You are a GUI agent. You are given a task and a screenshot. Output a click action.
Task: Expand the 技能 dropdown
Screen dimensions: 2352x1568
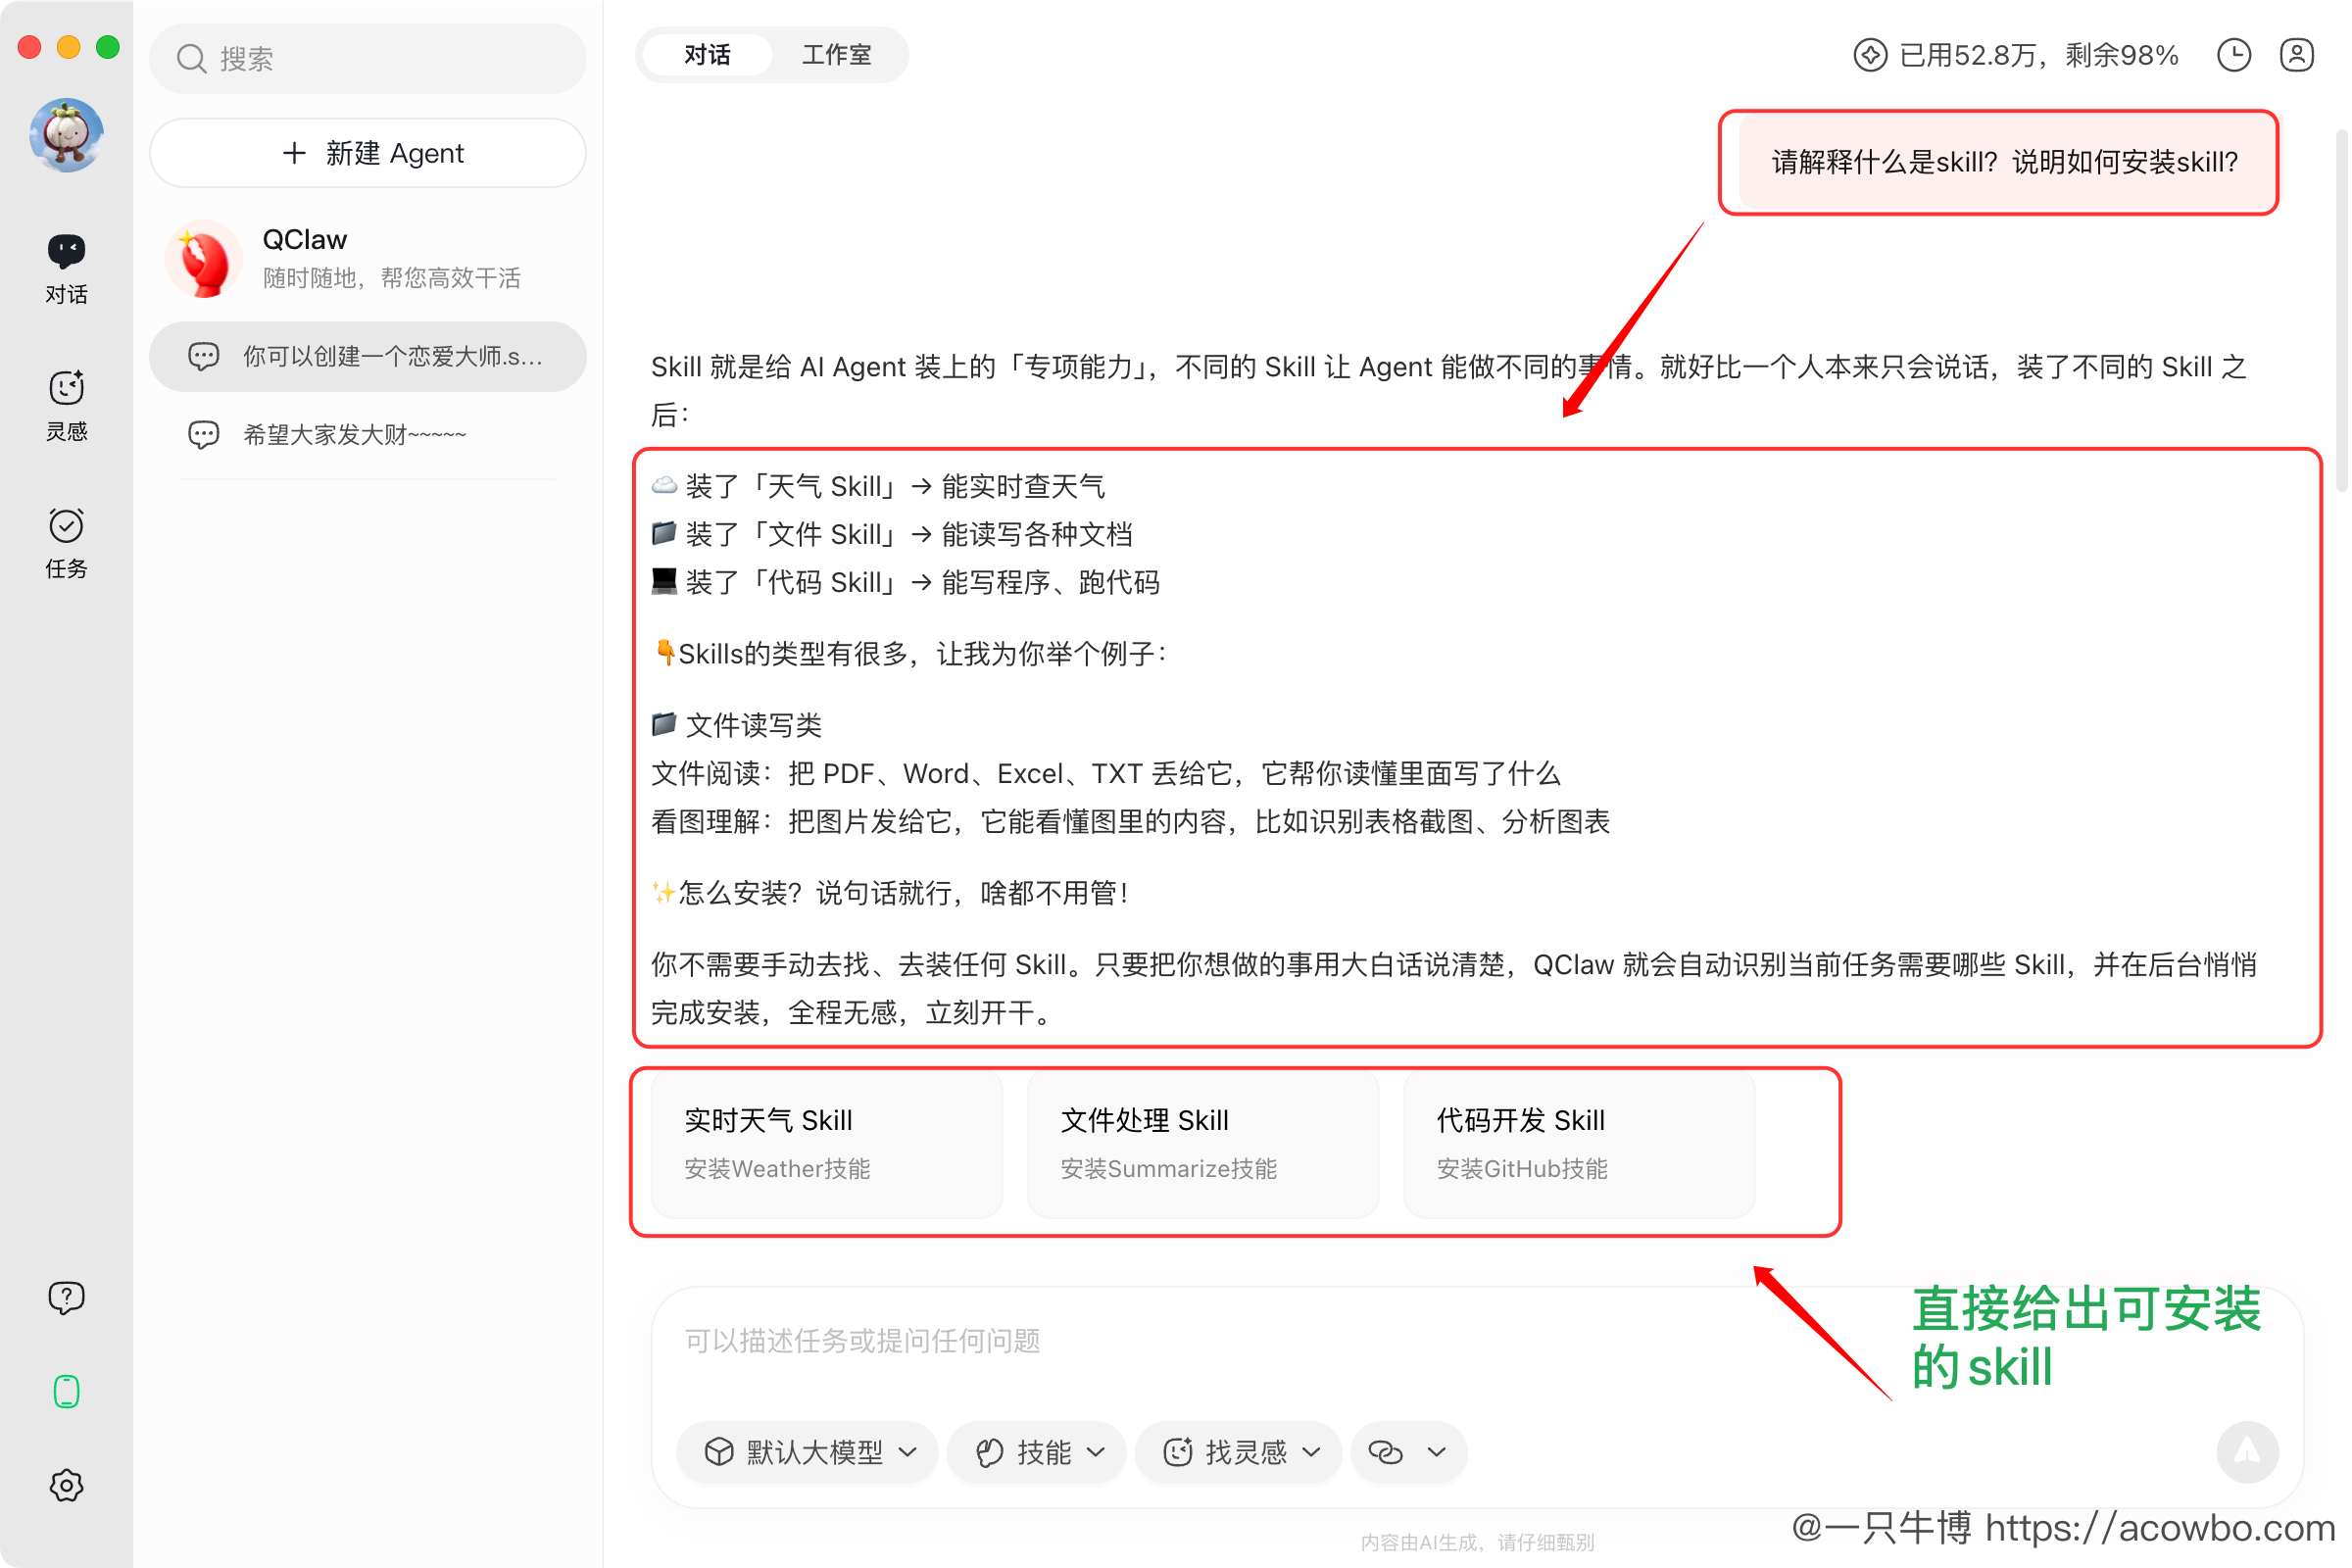[x=1037, y=1452]
